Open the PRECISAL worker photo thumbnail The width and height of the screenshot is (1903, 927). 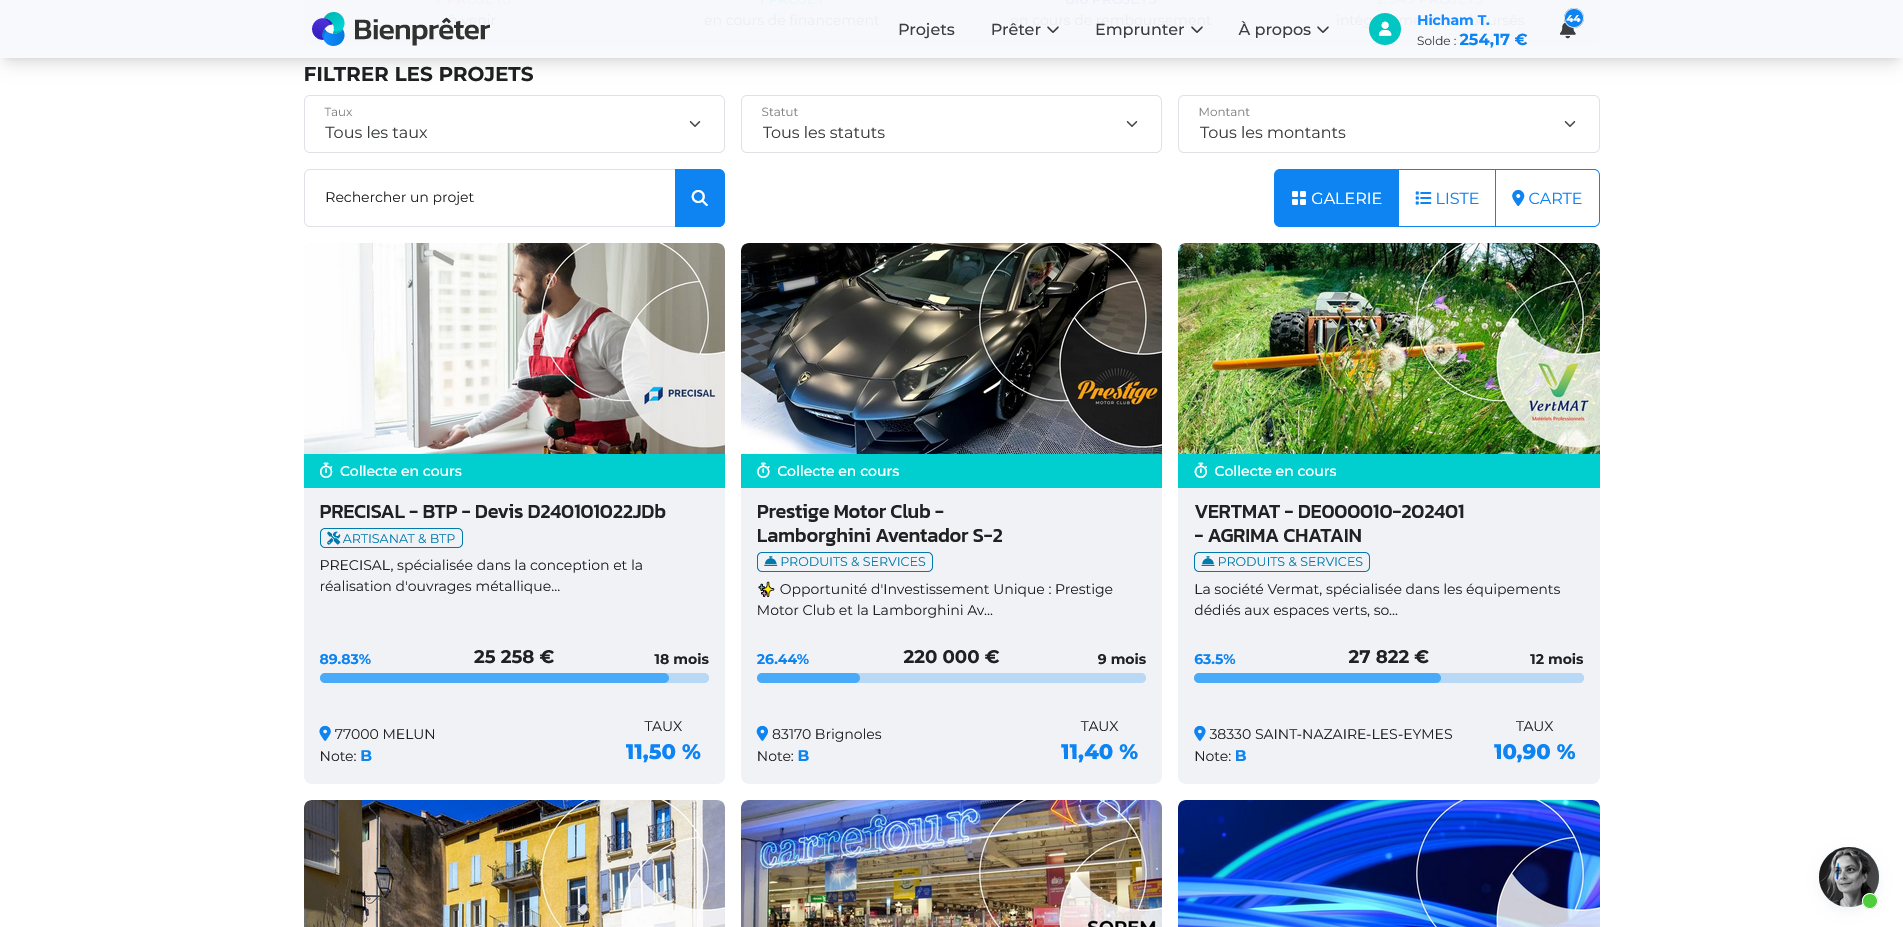click(x=514, y=348)
